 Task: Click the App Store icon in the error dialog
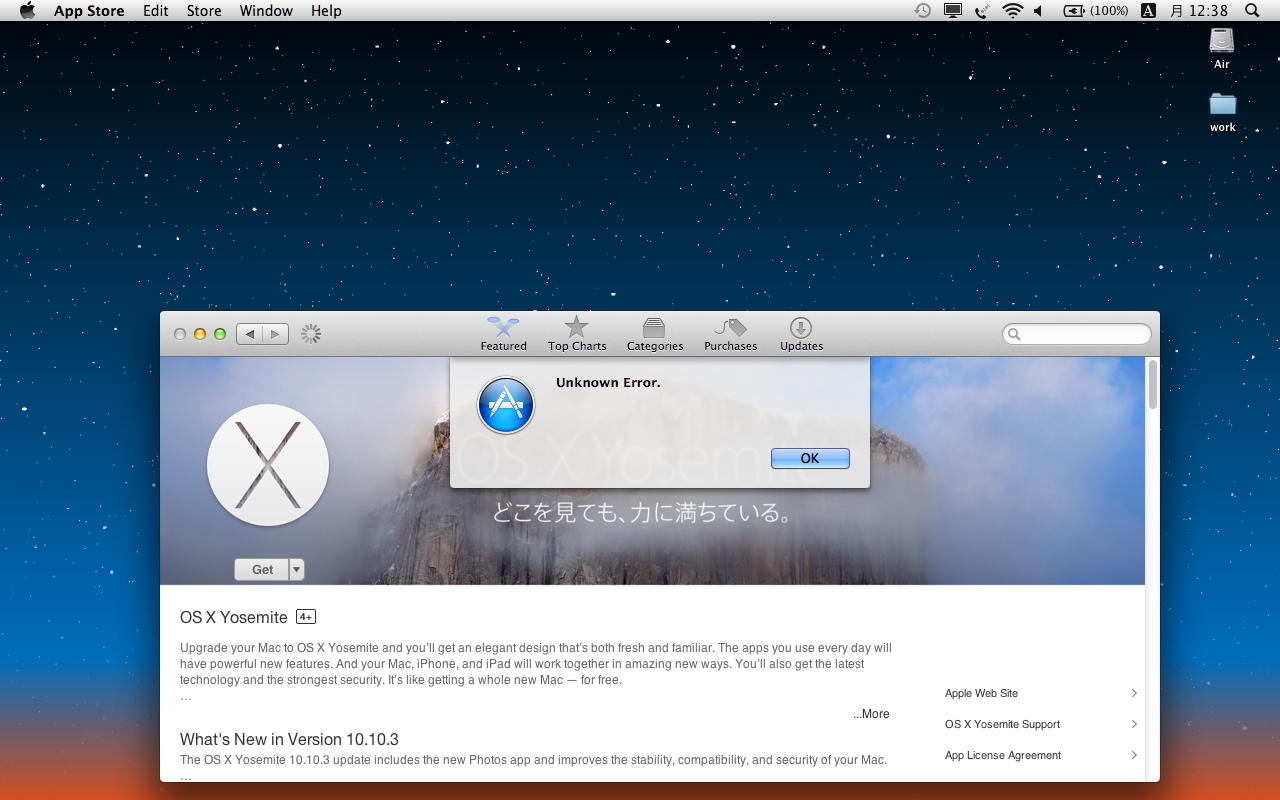click(506, 405)
